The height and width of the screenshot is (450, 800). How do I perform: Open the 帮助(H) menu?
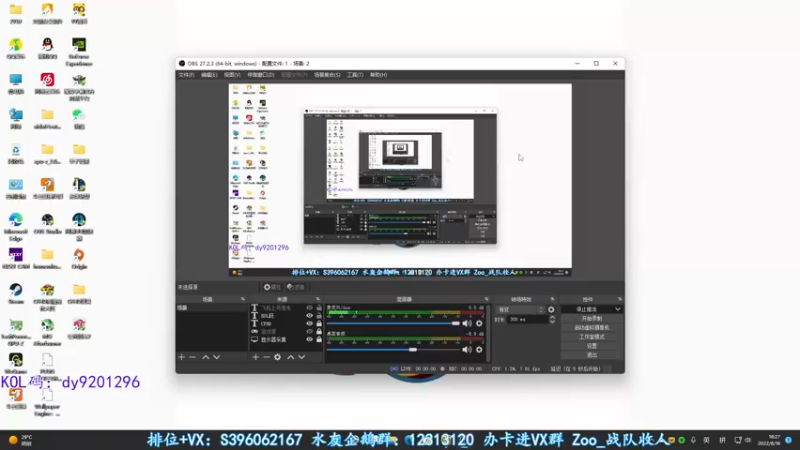tap(378, 75)
